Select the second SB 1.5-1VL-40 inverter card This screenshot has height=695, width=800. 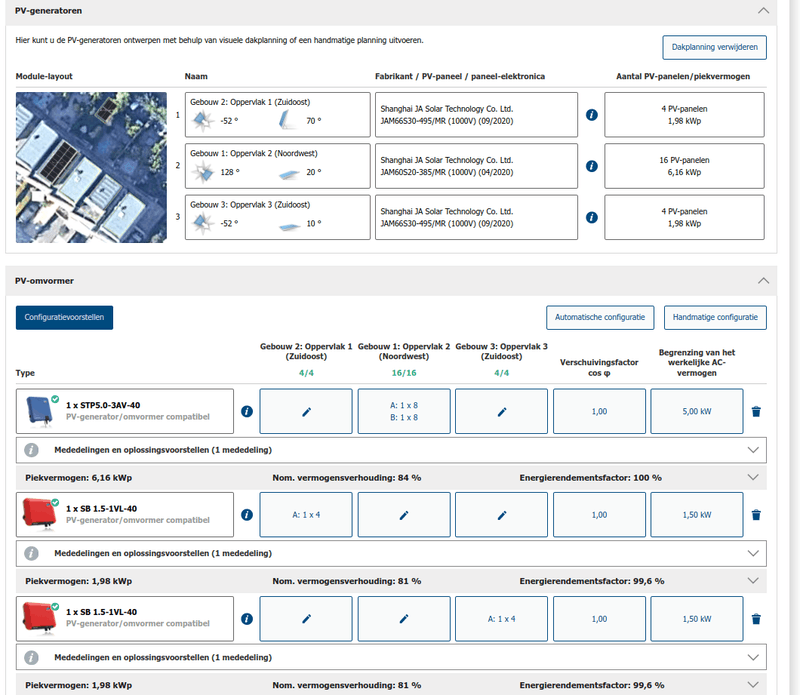125,619
